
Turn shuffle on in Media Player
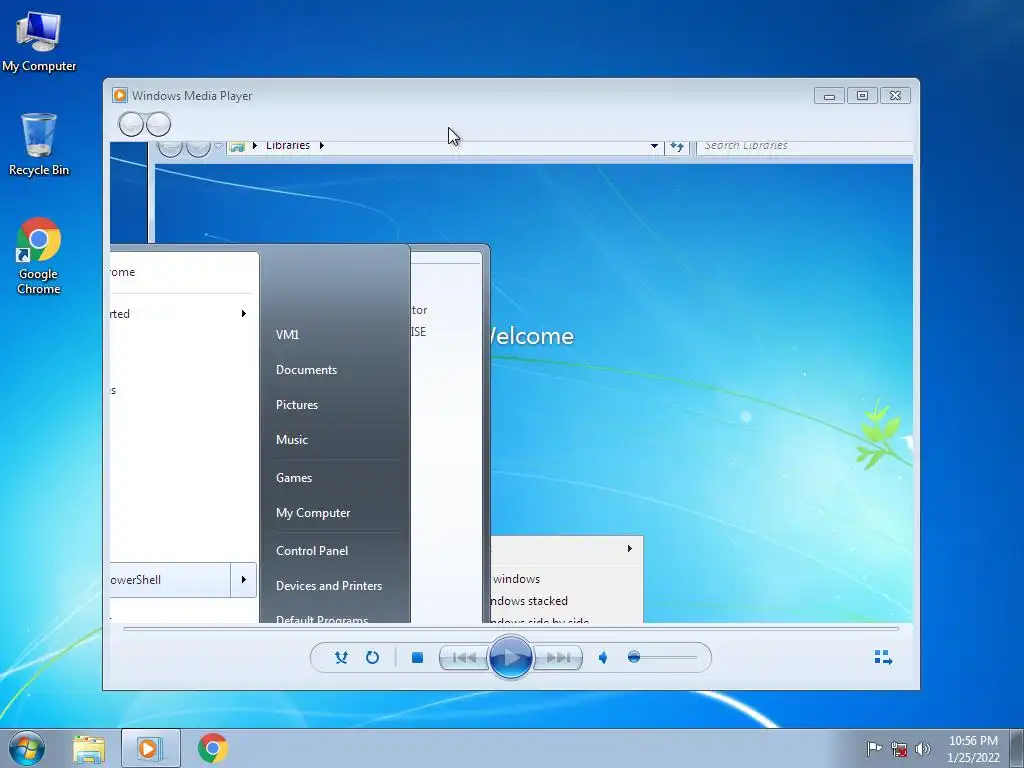pyautogui.click(x=341, y=658)
